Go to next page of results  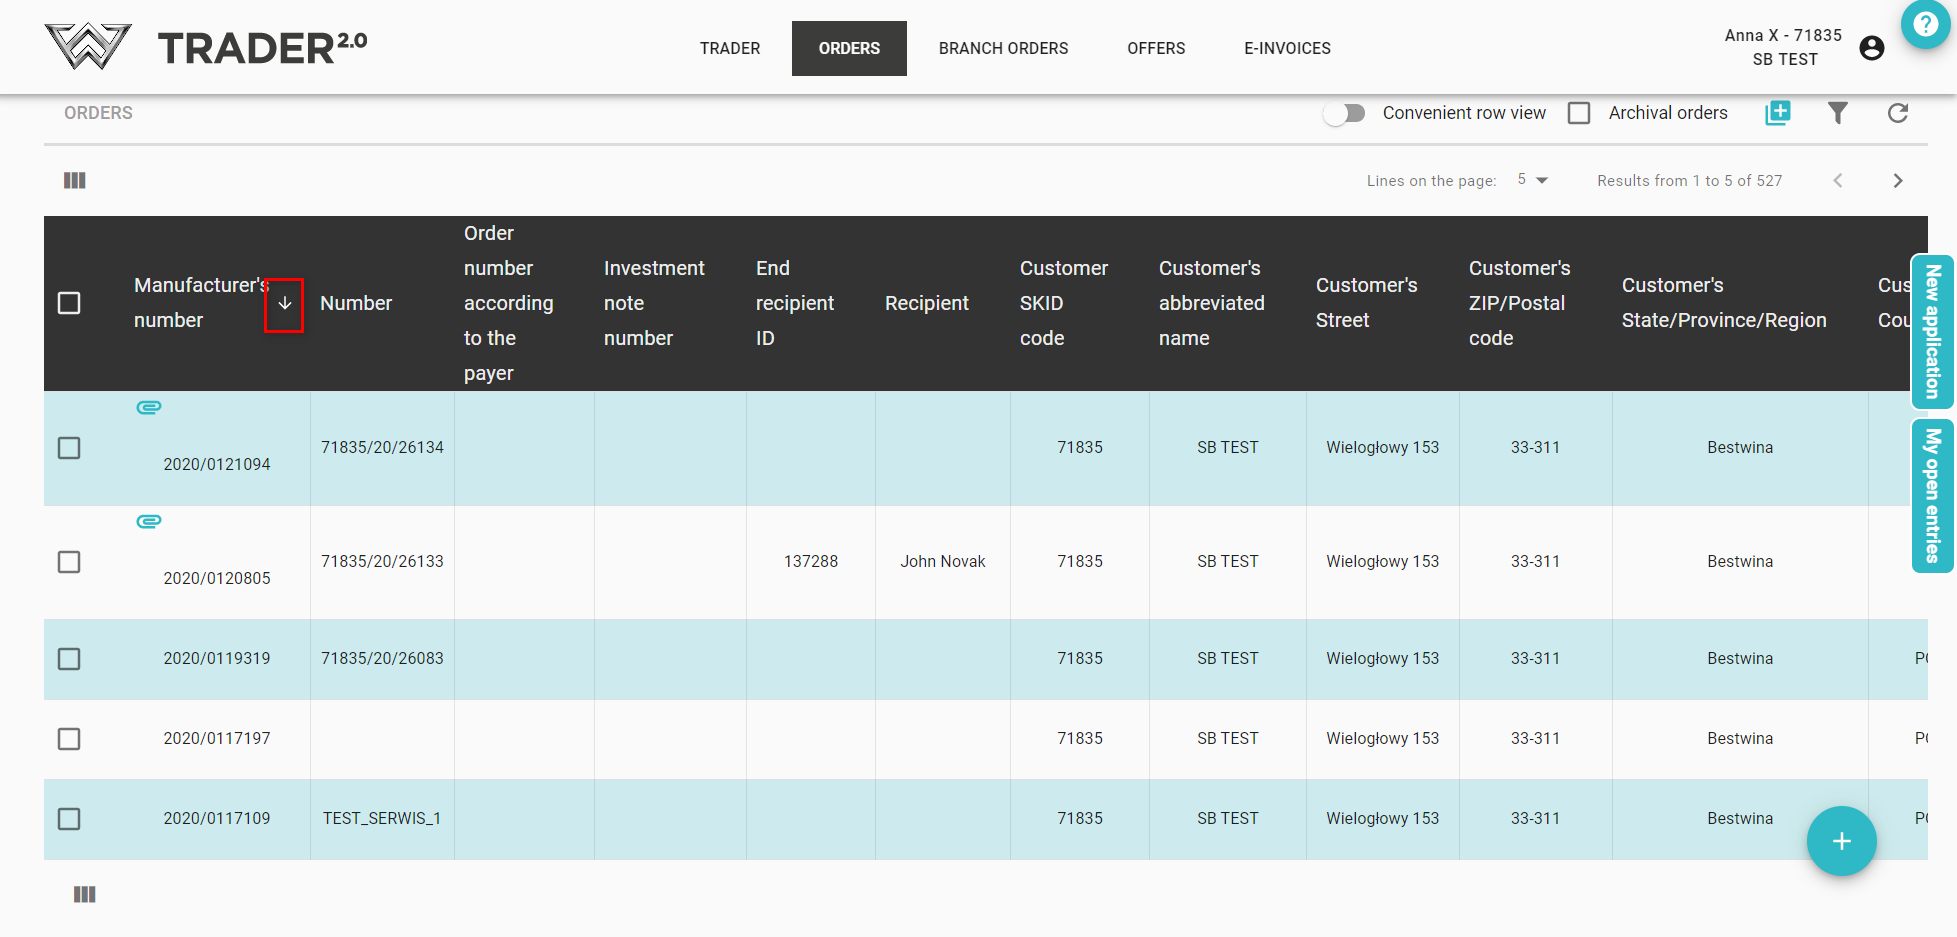tap(1897, 181)
